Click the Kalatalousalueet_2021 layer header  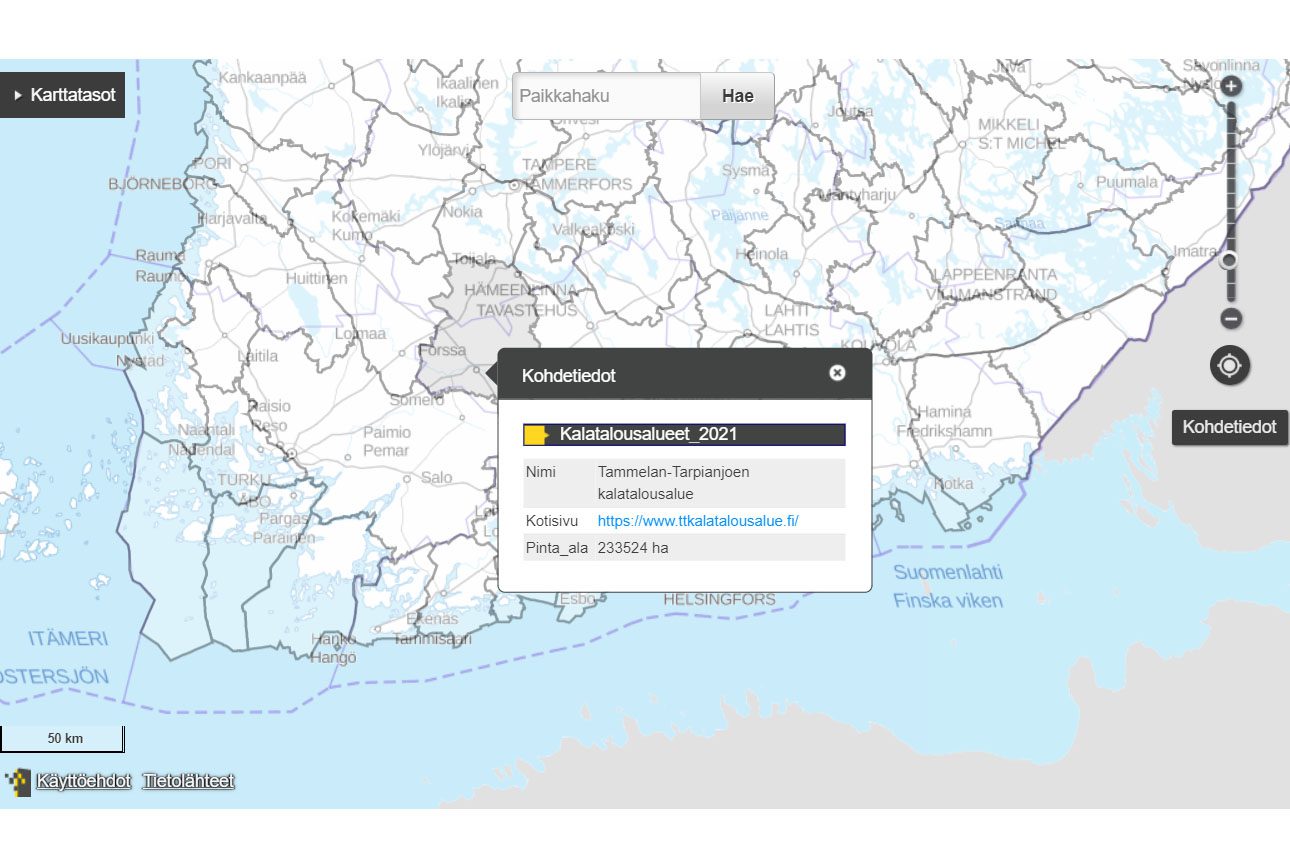tap(684, 434)
